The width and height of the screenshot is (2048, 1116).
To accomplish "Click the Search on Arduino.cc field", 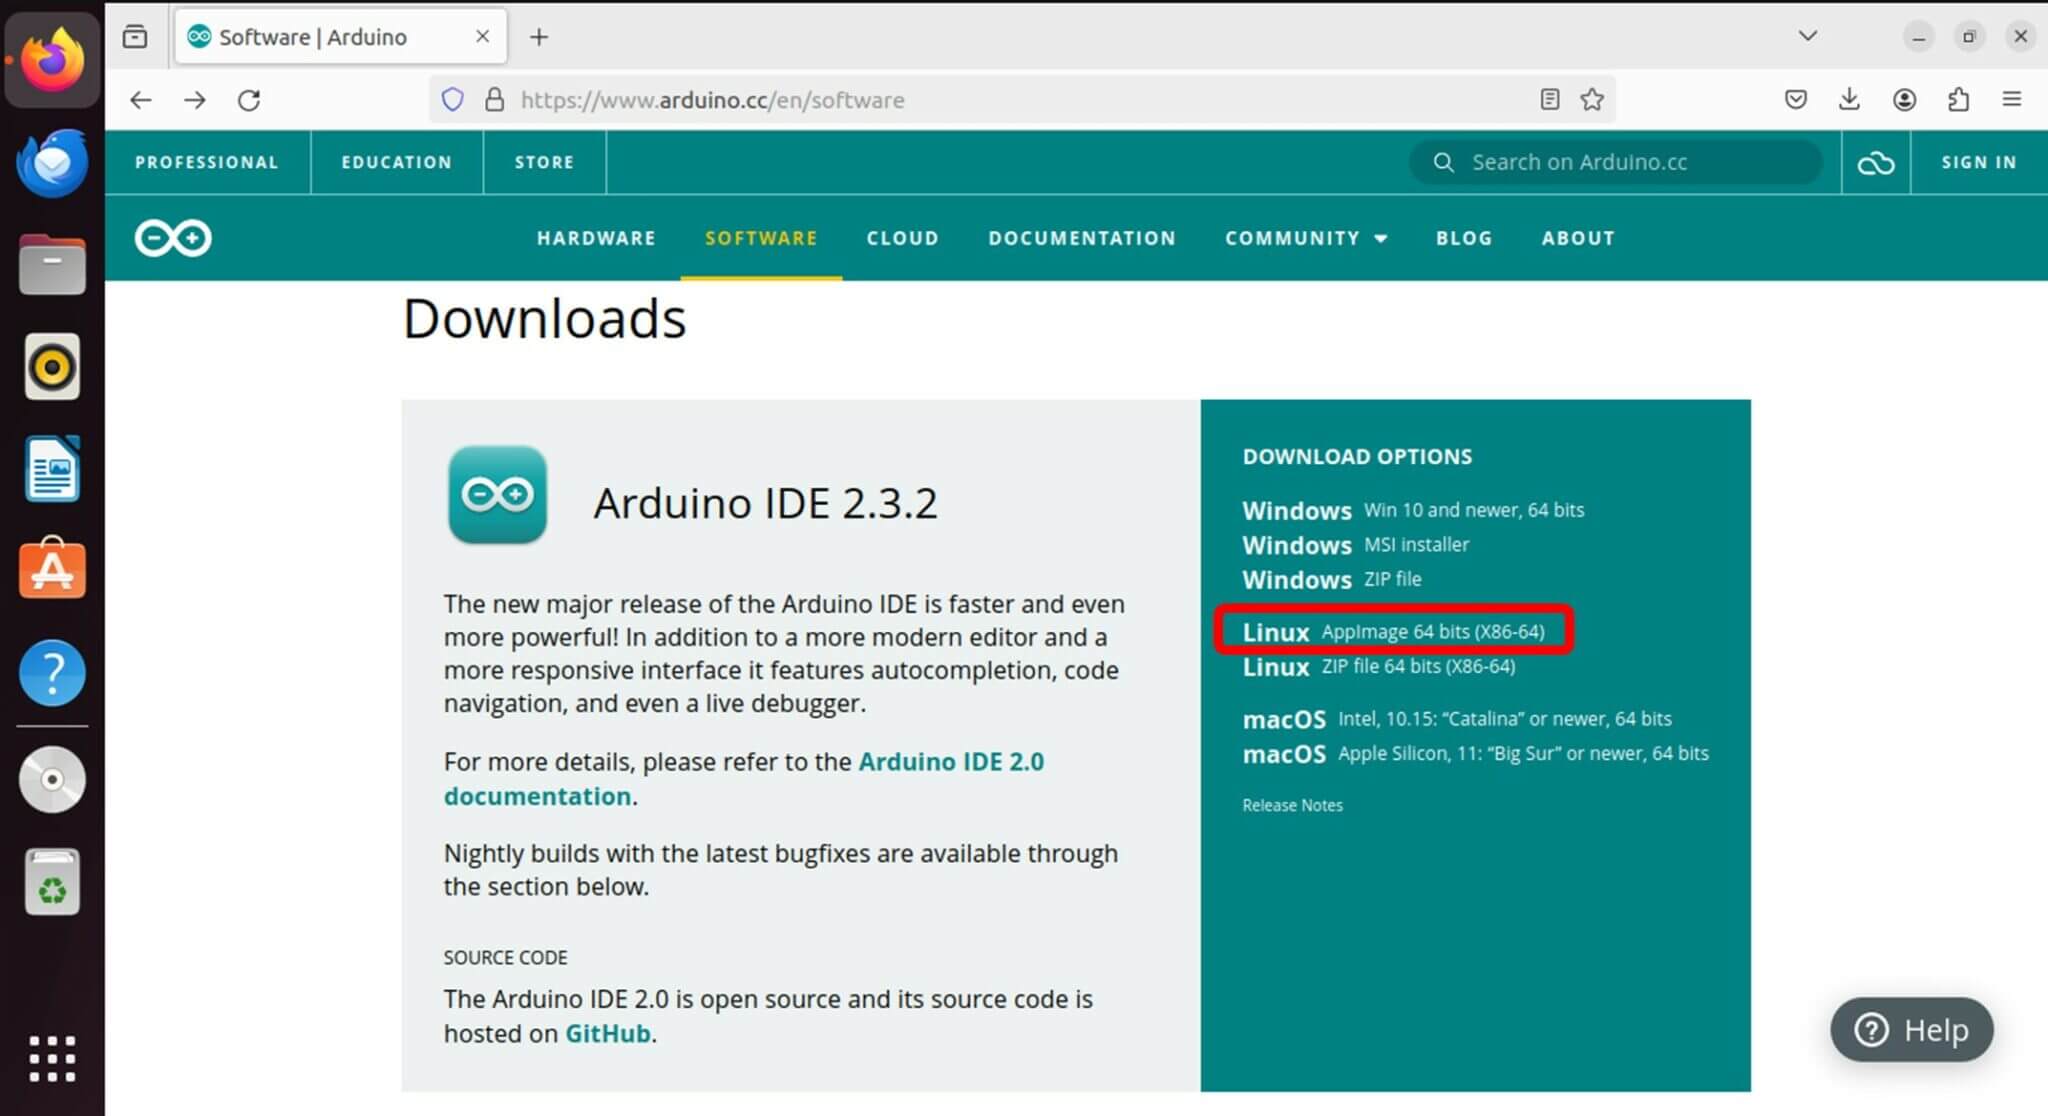I will tap(1617, 162).
